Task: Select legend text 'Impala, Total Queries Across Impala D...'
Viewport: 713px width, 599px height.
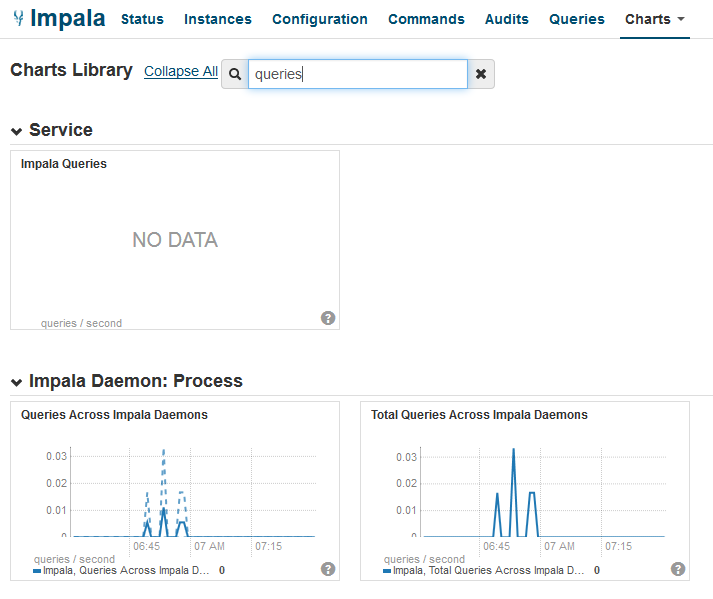Action: [488, 570]
